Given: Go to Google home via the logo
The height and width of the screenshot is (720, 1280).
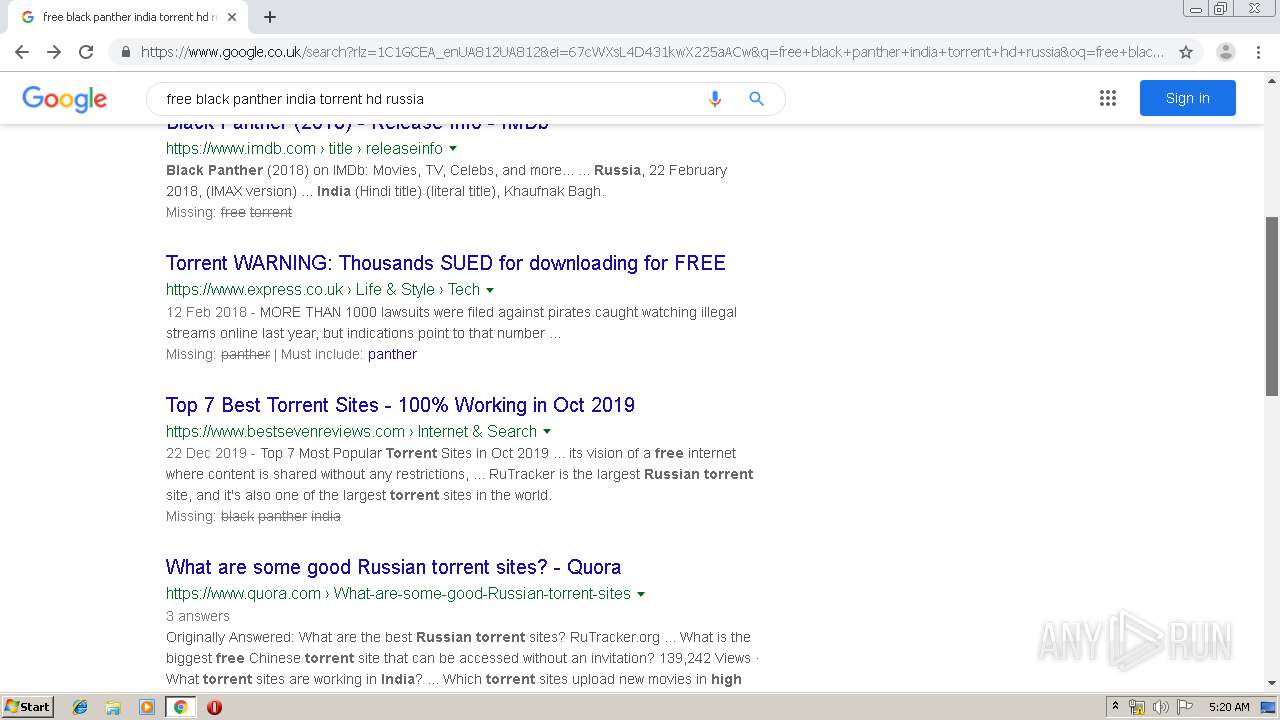Looking at the screenshot, I should click(65, 99).
